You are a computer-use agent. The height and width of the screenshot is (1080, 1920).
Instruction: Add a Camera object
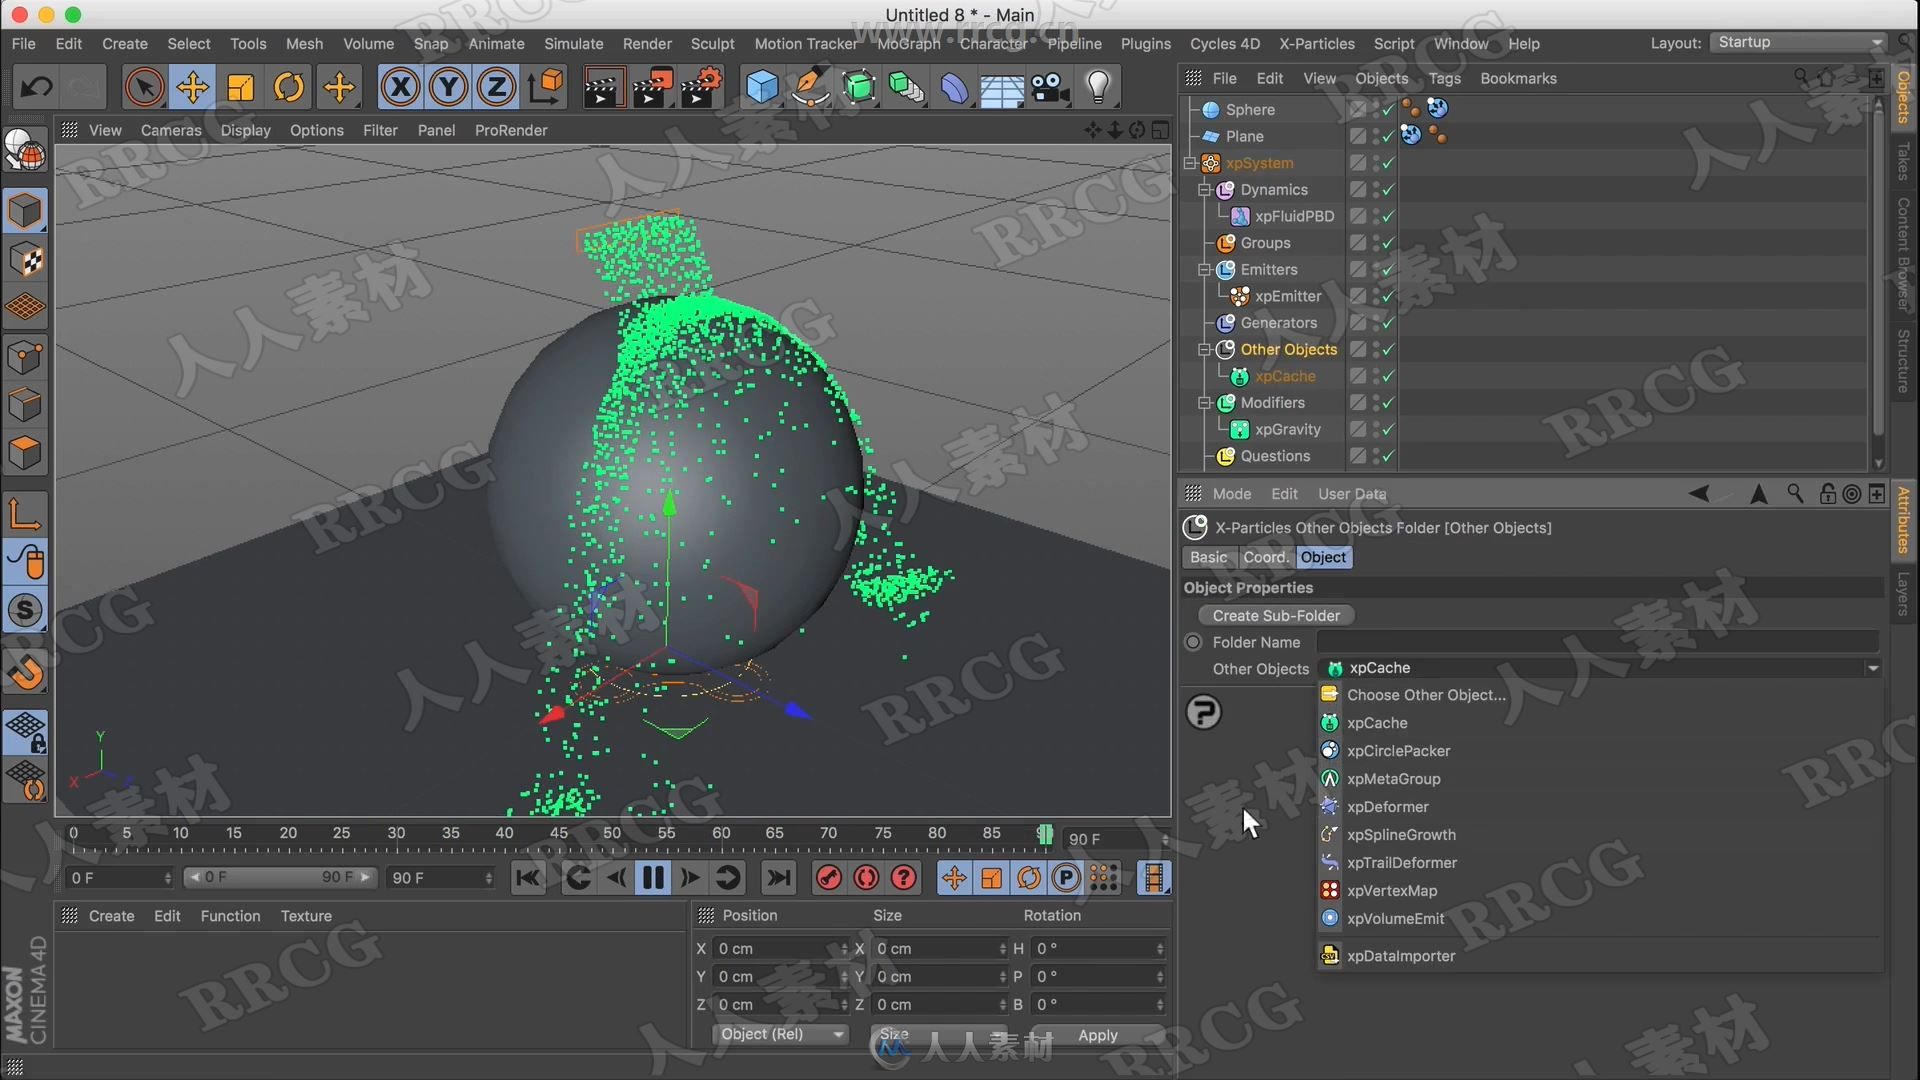coord(1051,88)
